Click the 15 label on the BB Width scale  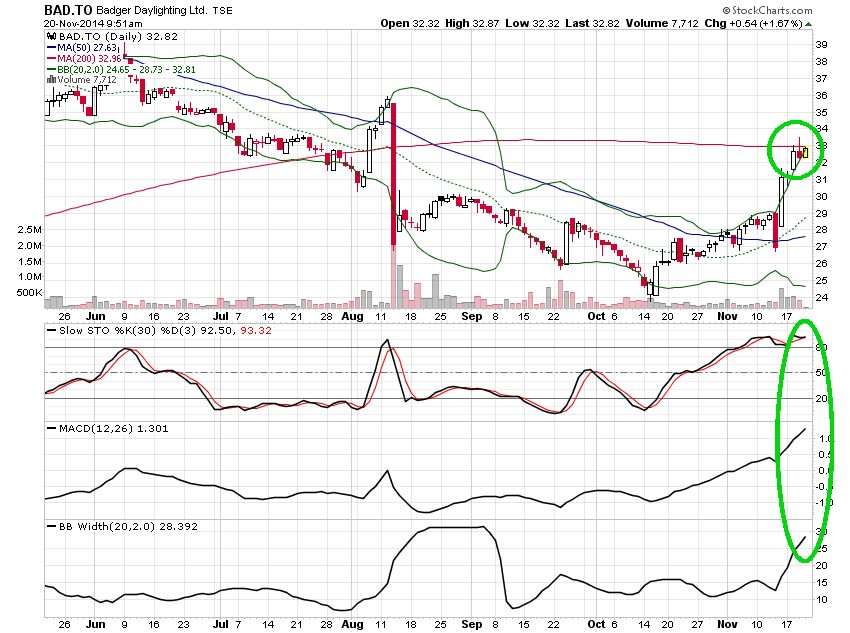click(x=822, y=583)
